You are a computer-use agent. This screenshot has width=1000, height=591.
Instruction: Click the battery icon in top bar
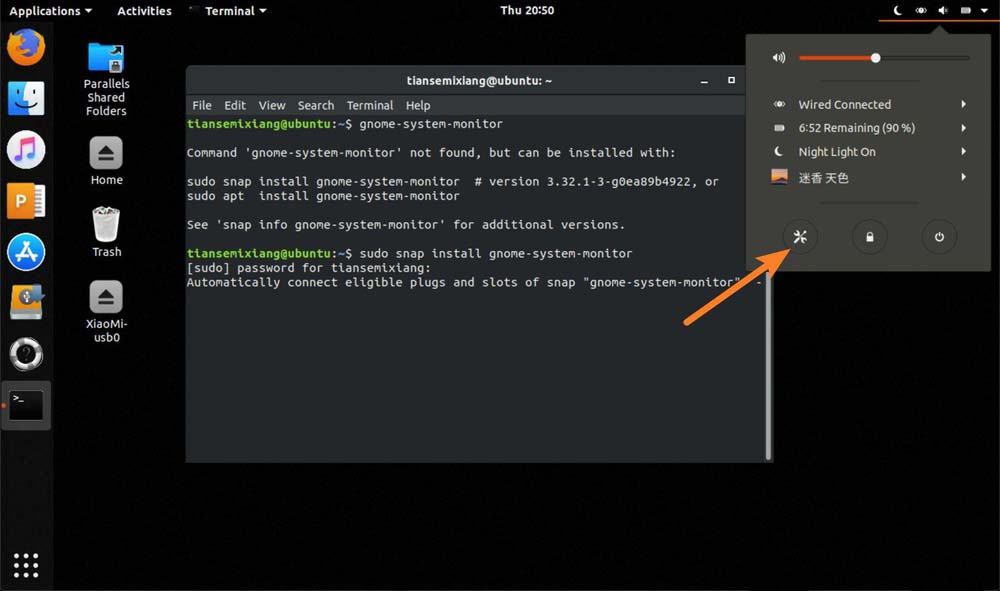[966, 10]
